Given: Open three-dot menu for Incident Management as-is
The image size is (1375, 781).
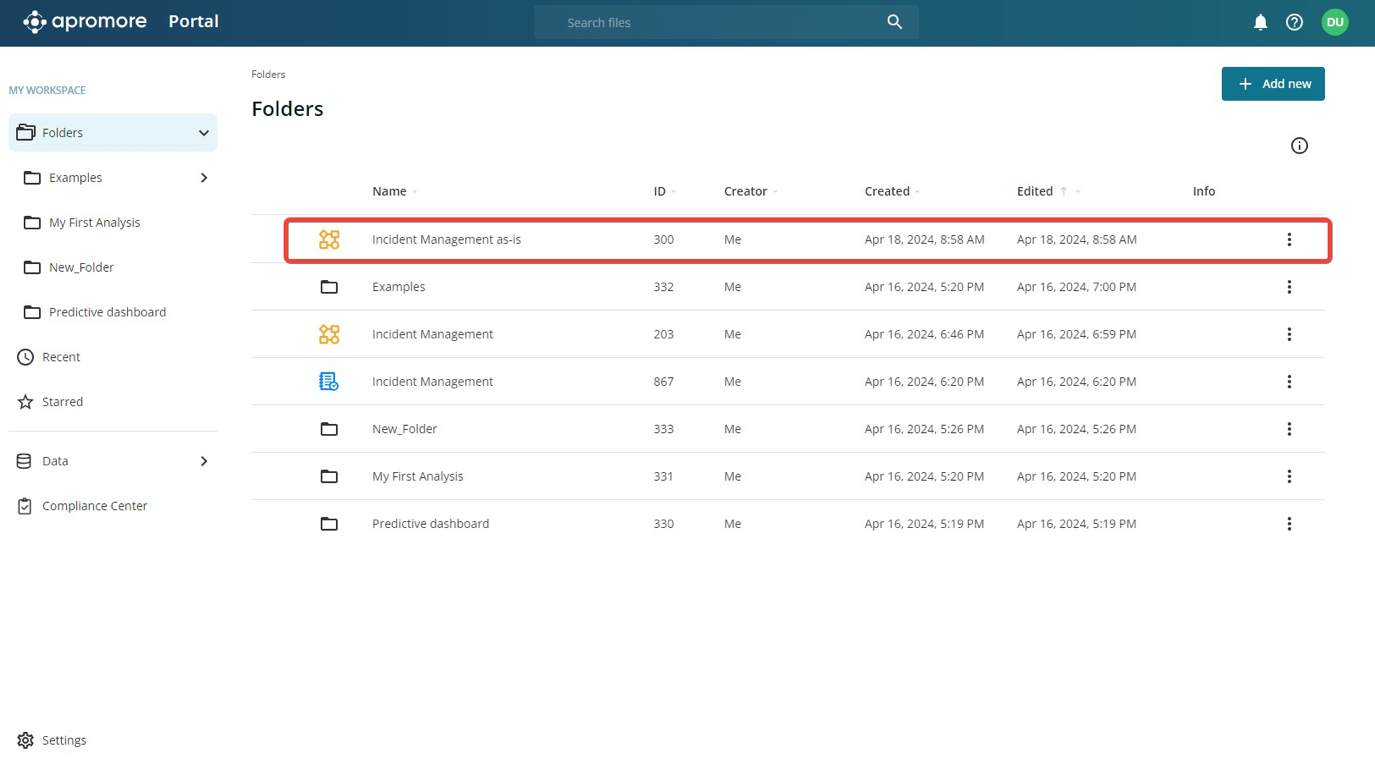Looking at the screenshot, I should [x=1289, y=240].
